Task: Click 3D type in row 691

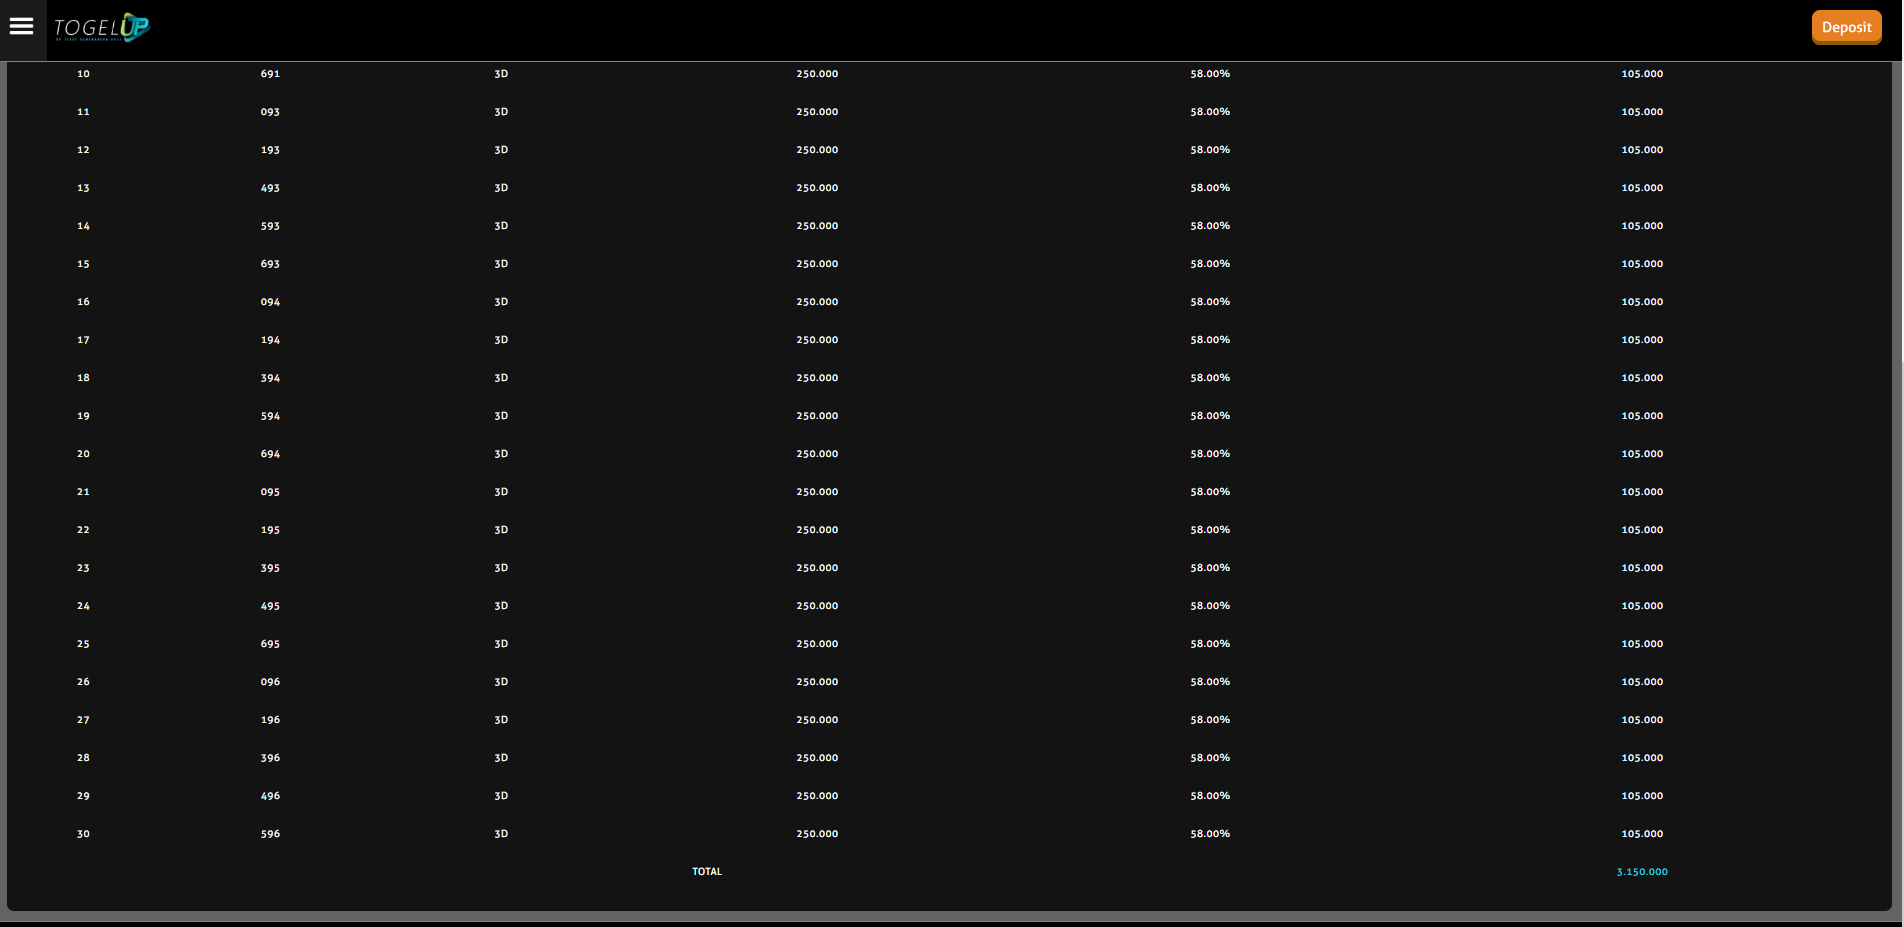Action: tap(501, 74)
